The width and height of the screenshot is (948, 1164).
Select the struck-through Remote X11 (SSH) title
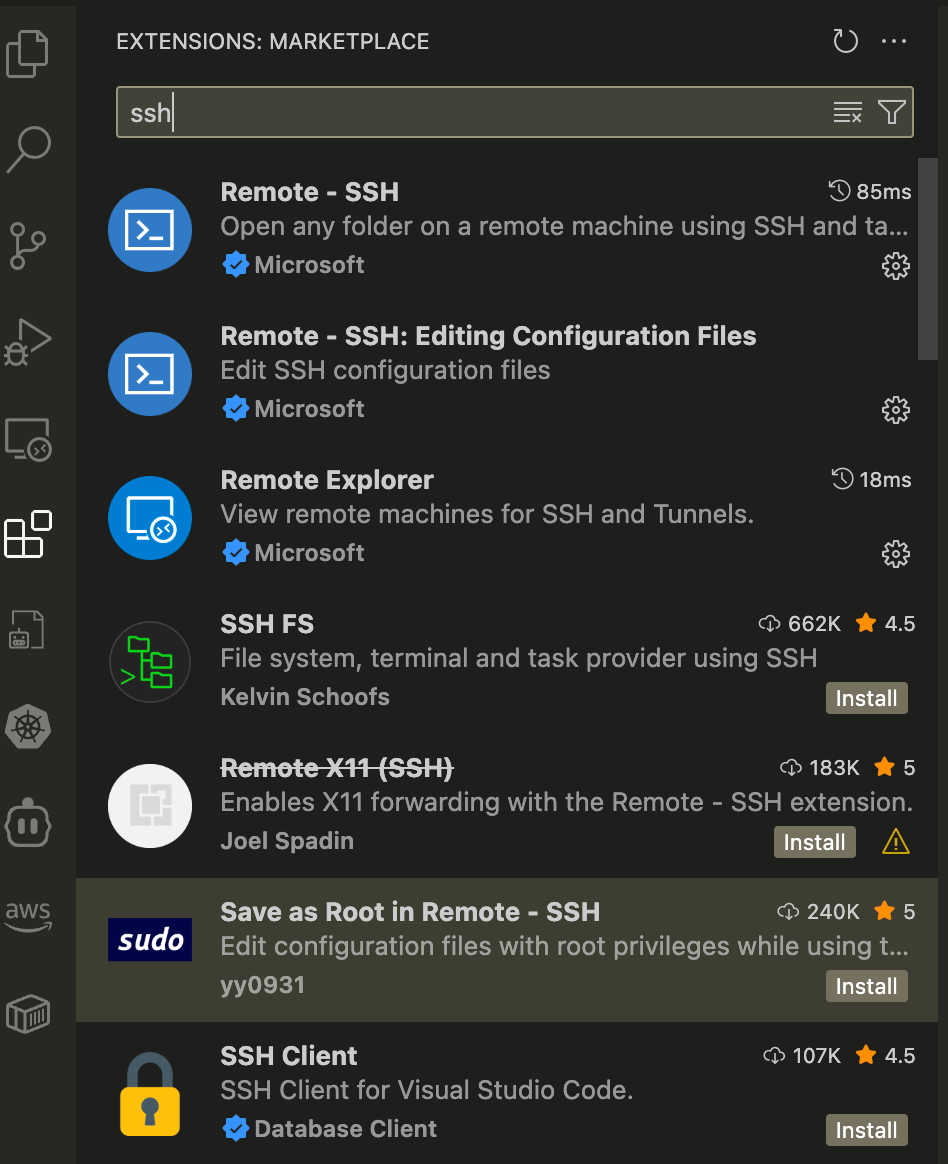pos(336,768)
